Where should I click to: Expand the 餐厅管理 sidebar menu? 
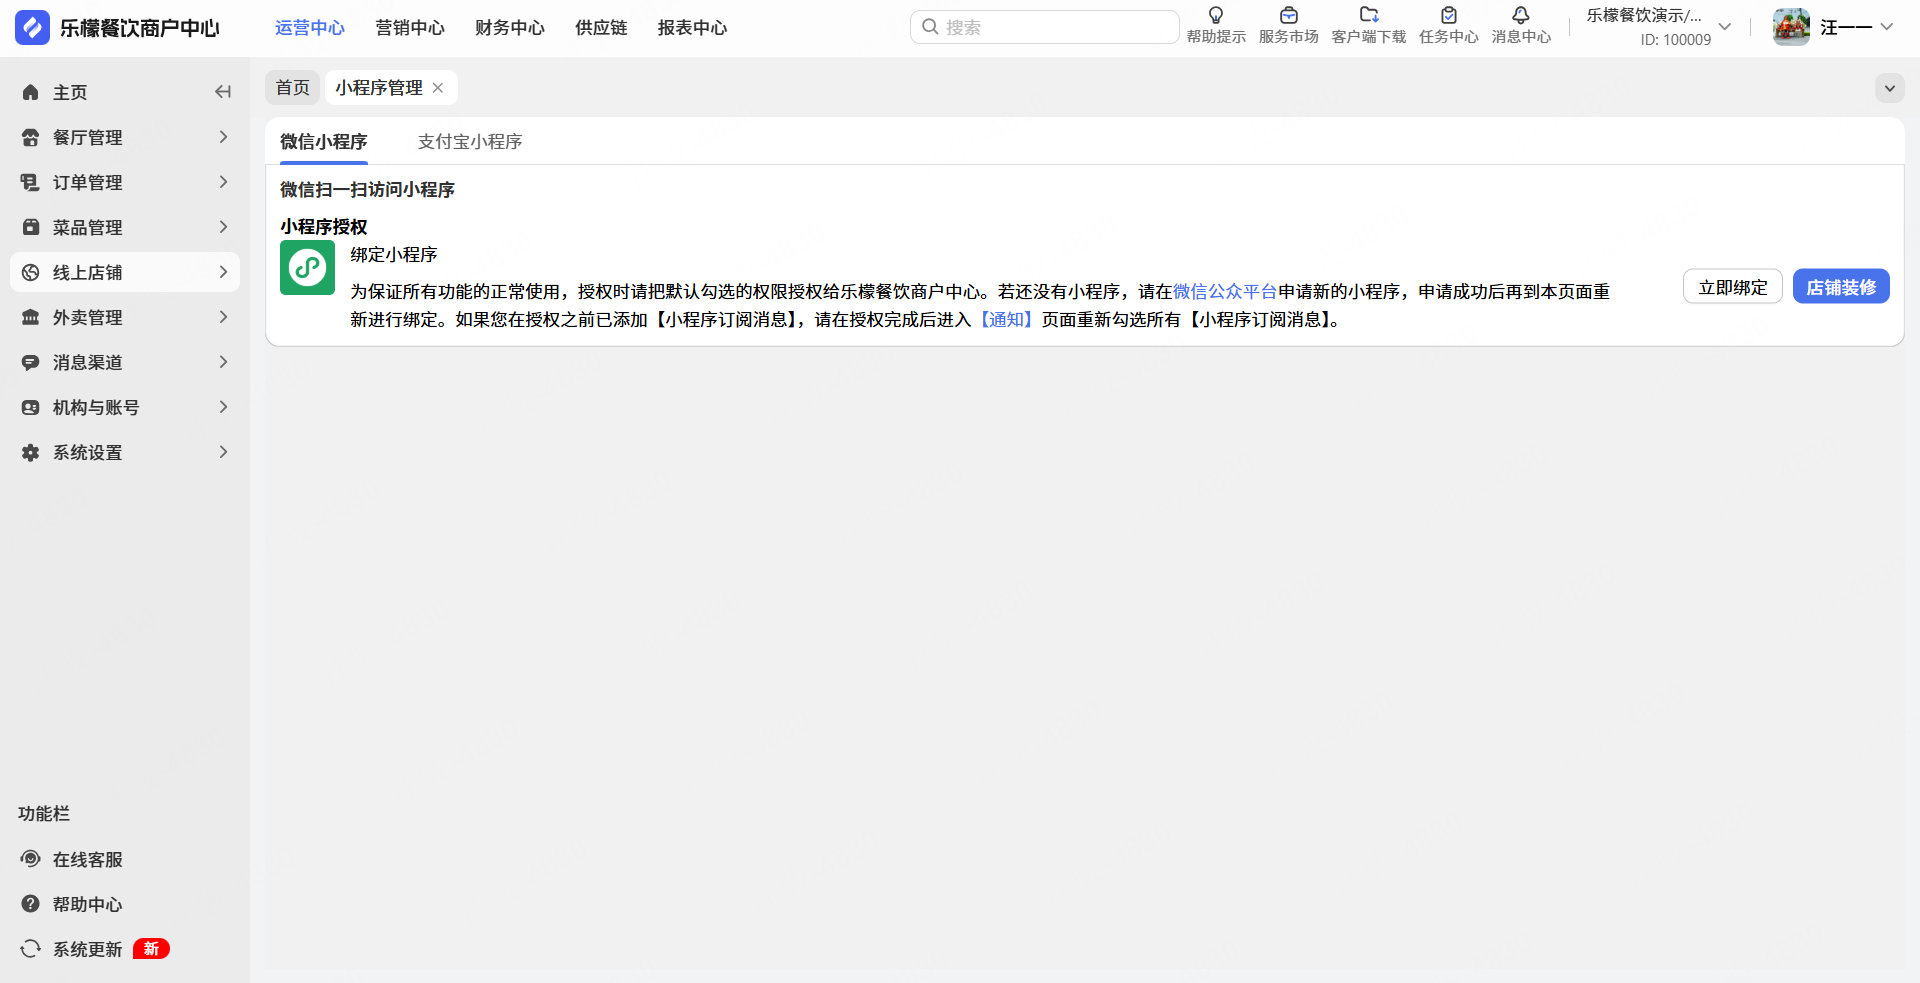(125, 137)
